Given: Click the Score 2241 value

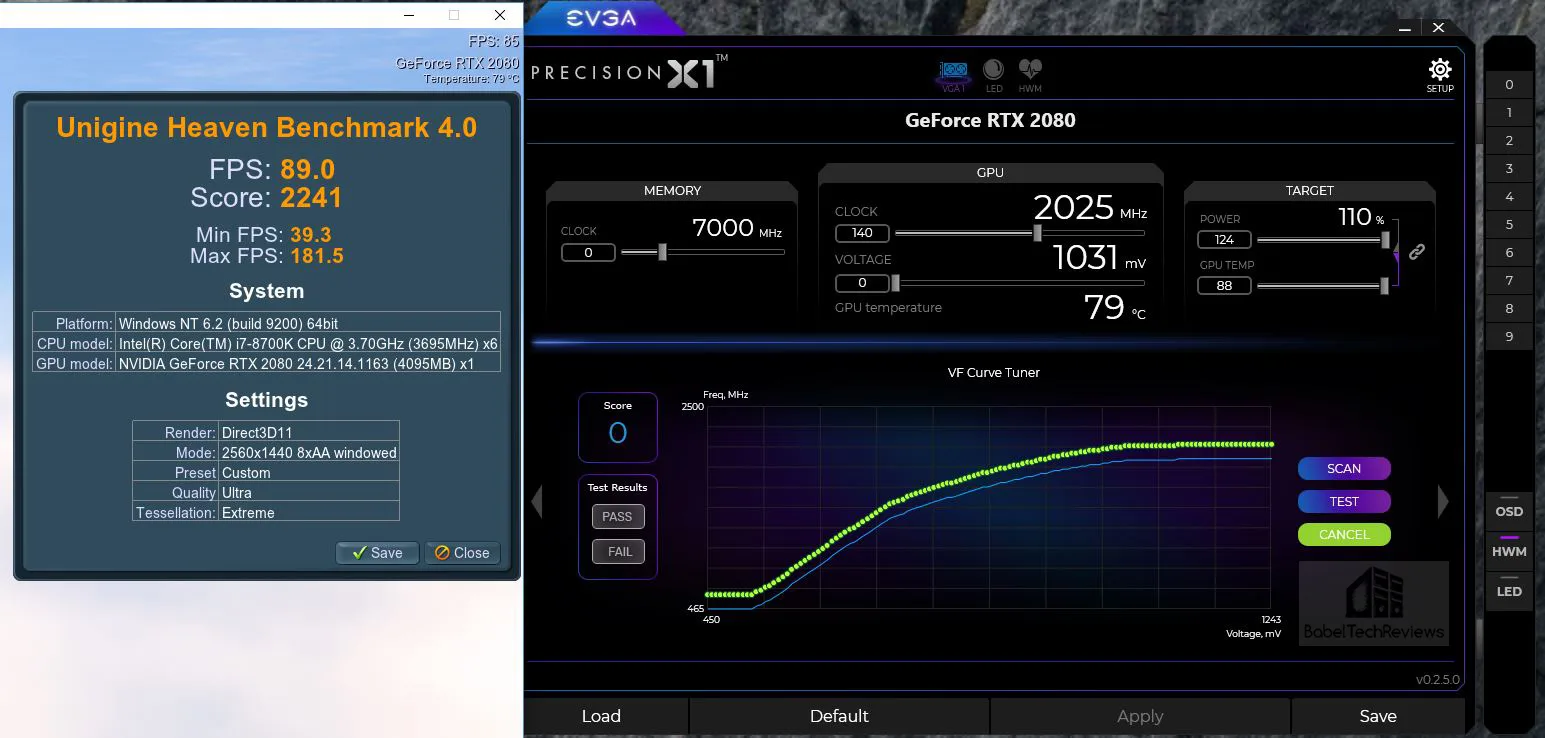Looking at the screenshot, I should point(311,198).
